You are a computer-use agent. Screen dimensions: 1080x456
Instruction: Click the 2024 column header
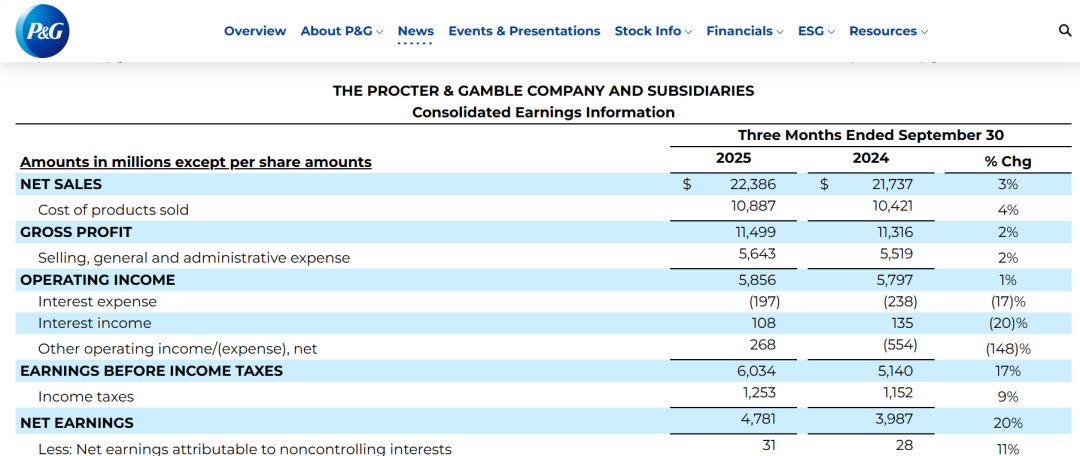tap(870, 158)
